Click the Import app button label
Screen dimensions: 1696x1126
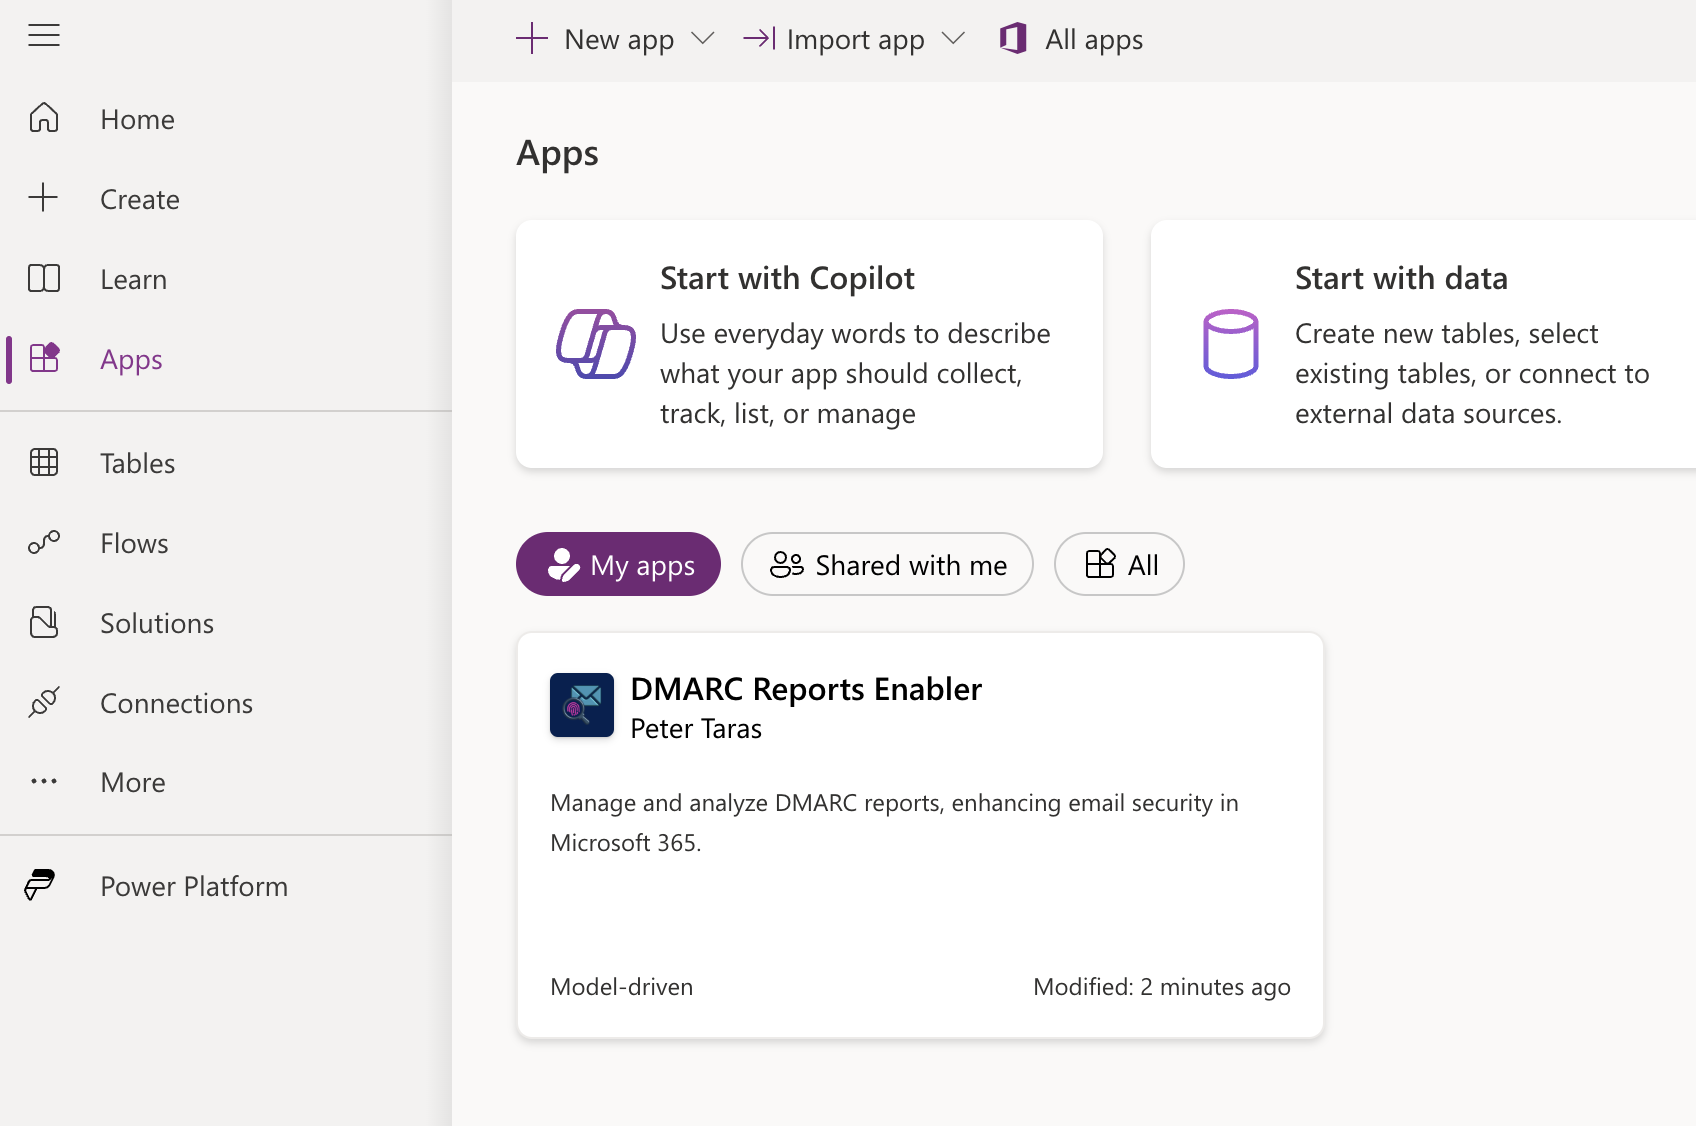(855, 40)
